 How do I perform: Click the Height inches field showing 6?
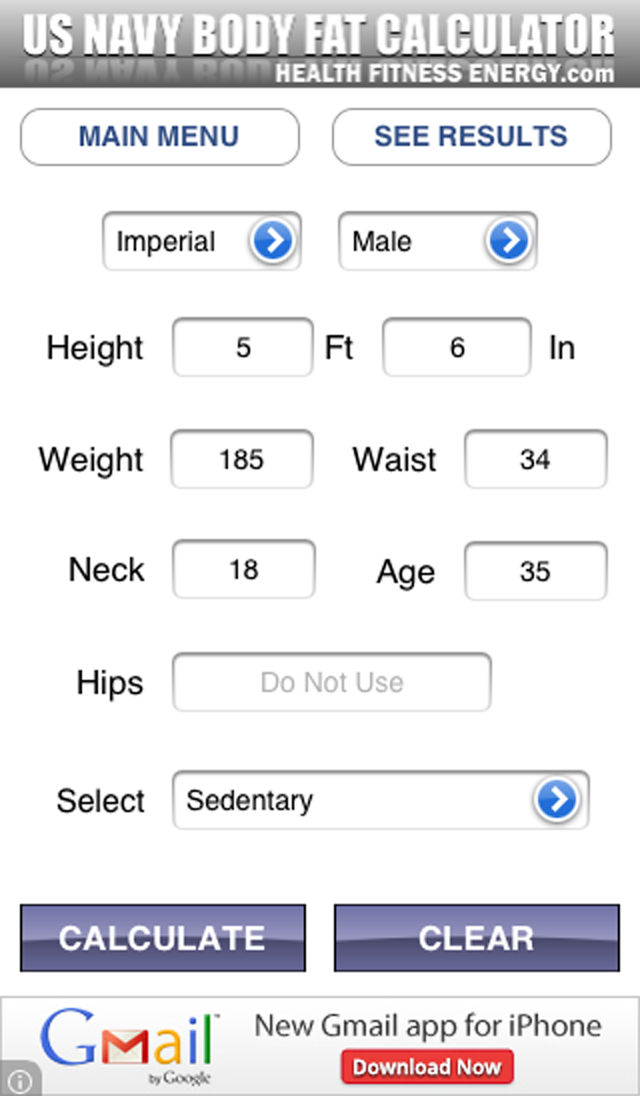tap(456, 347)
